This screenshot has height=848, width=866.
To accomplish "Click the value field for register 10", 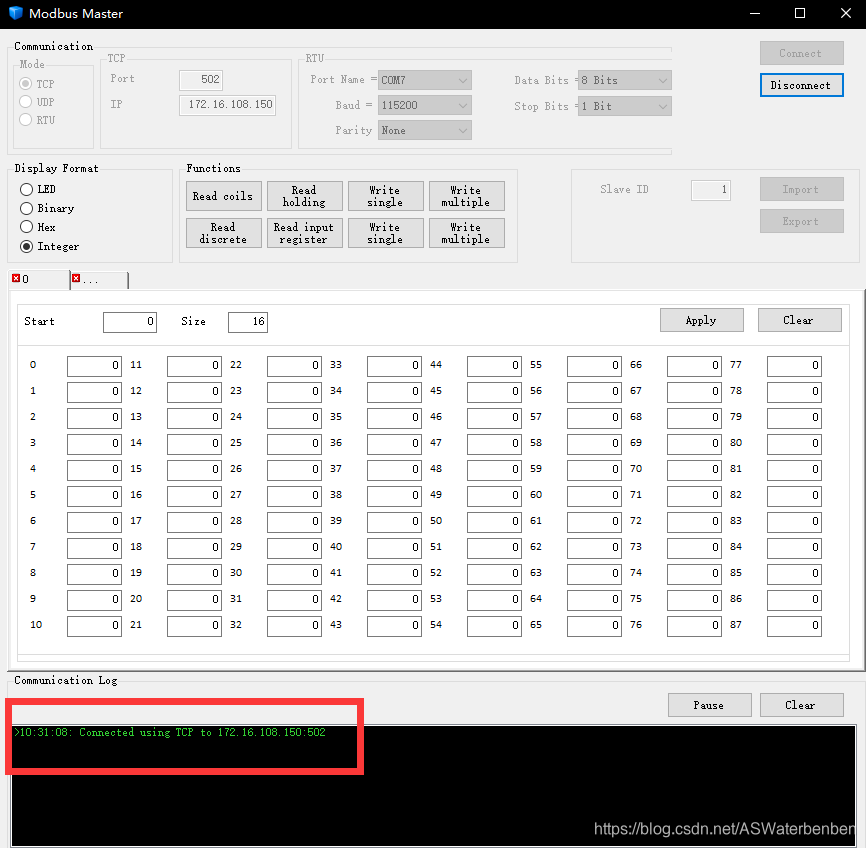I will click(94, 625).
